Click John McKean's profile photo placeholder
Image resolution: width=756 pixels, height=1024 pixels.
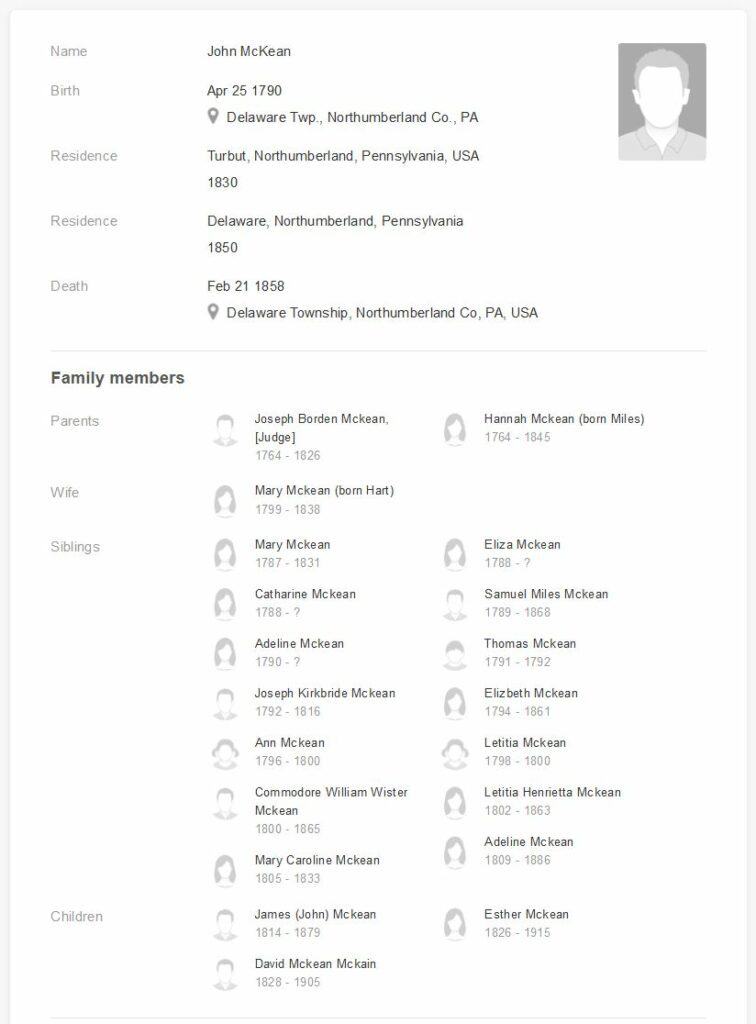click(x=661, y=101)
